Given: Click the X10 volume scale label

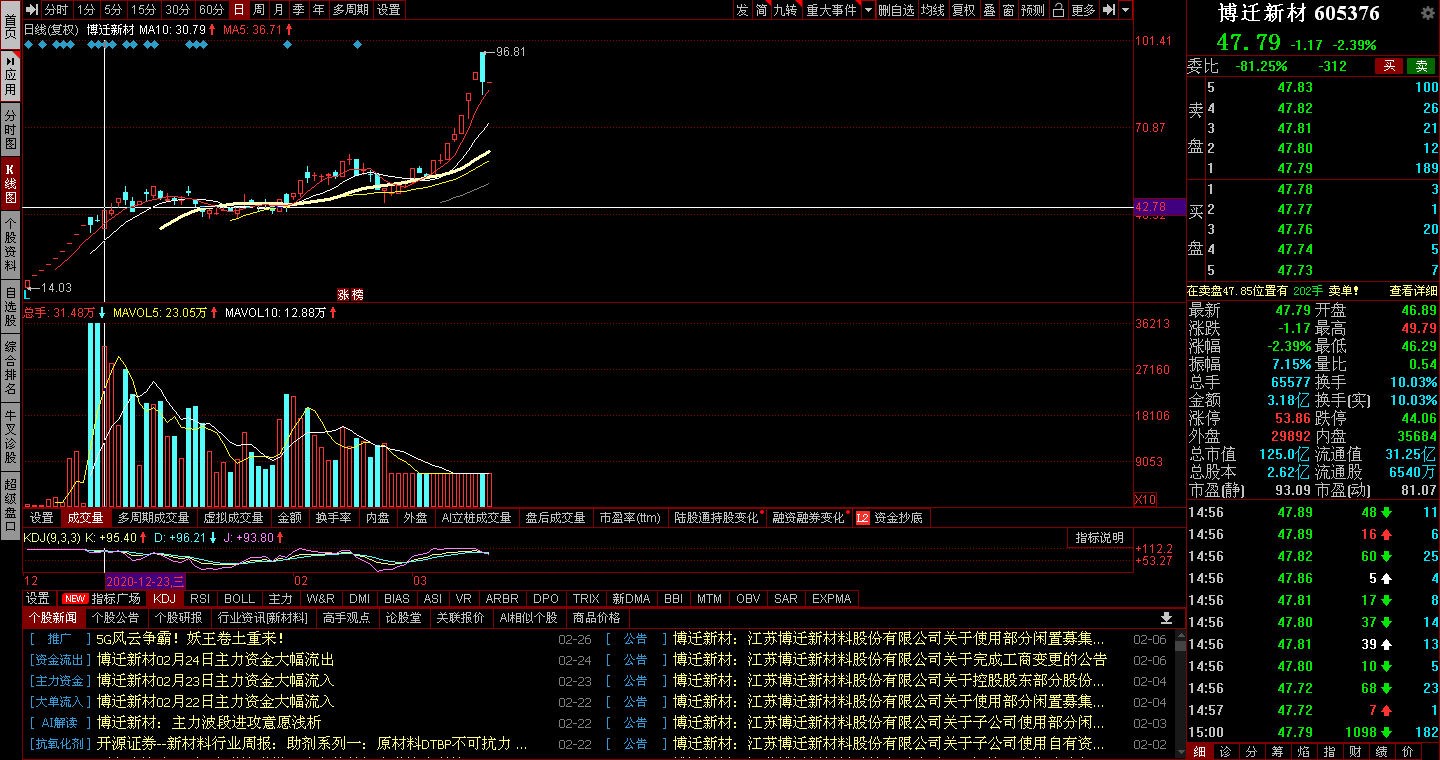Looking at the screenshot, I should [x=1144, y=499].
